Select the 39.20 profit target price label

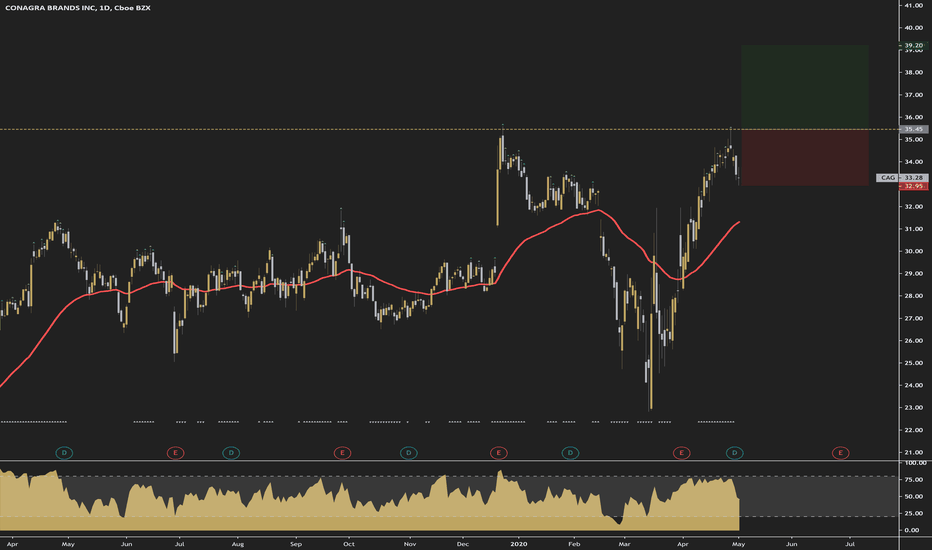coord(913,45)
